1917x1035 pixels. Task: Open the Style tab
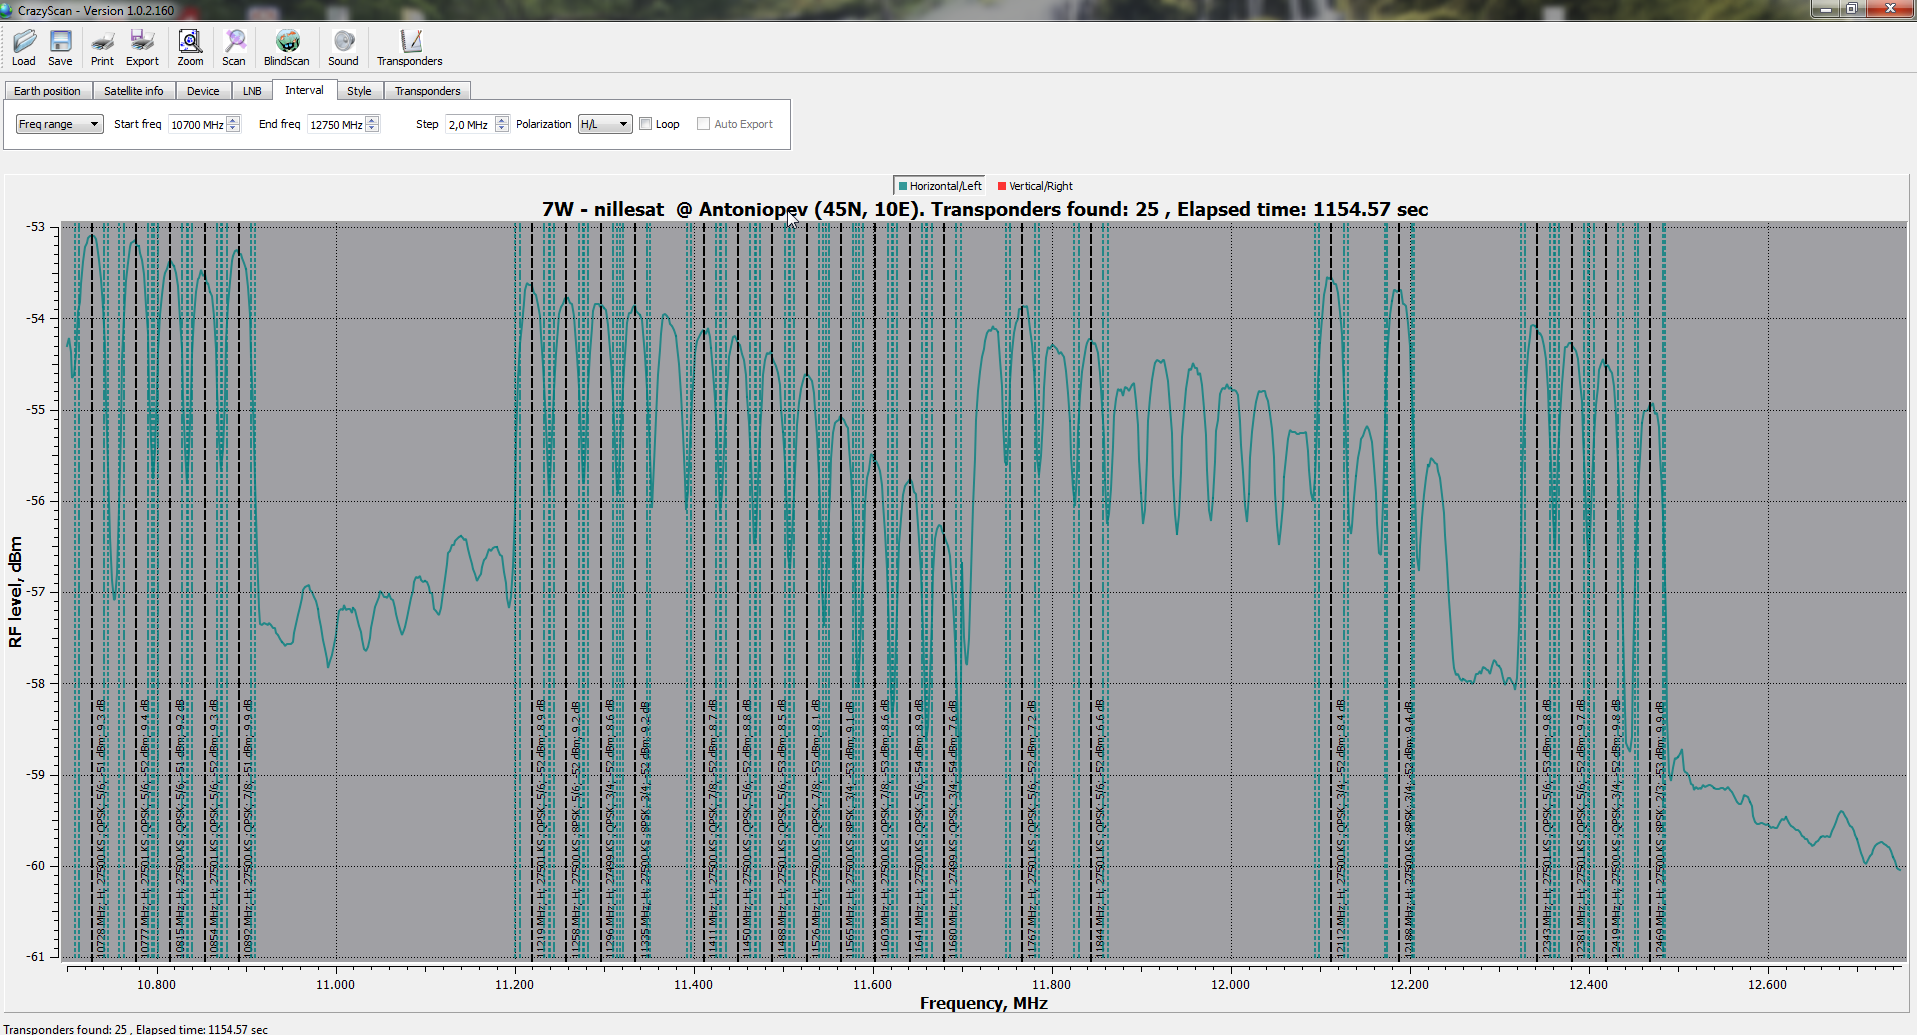pyautogui.click(x=359, y=91)
